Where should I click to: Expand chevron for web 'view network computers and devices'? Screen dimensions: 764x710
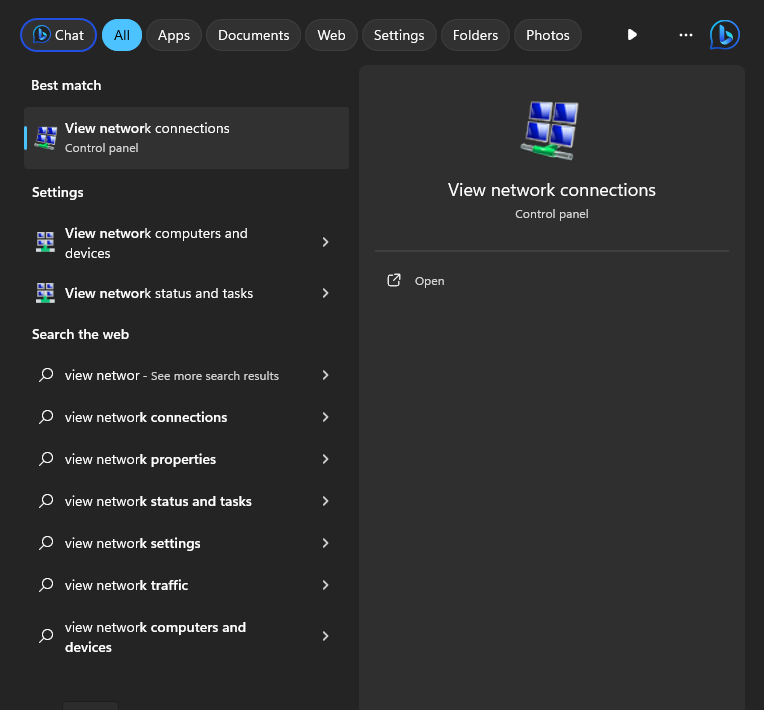(325, 635)
